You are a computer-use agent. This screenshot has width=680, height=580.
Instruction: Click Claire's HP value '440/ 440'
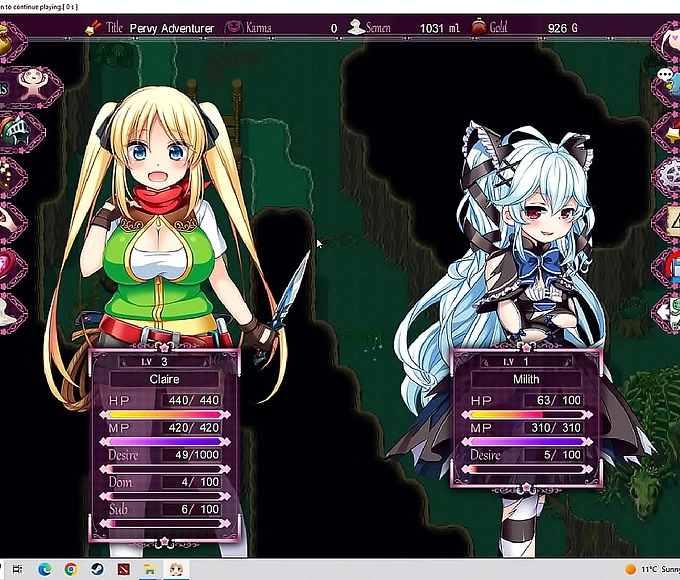(194, 400)
